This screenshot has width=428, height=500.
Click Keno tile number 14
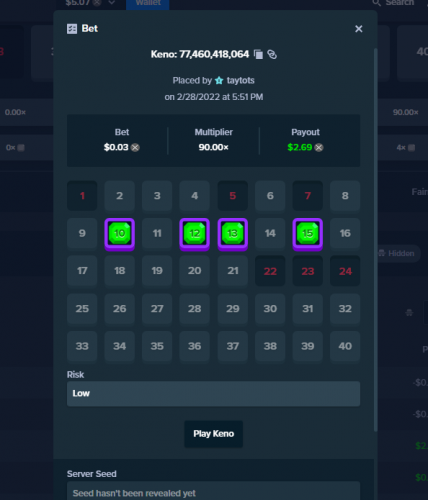coord(270,233)
